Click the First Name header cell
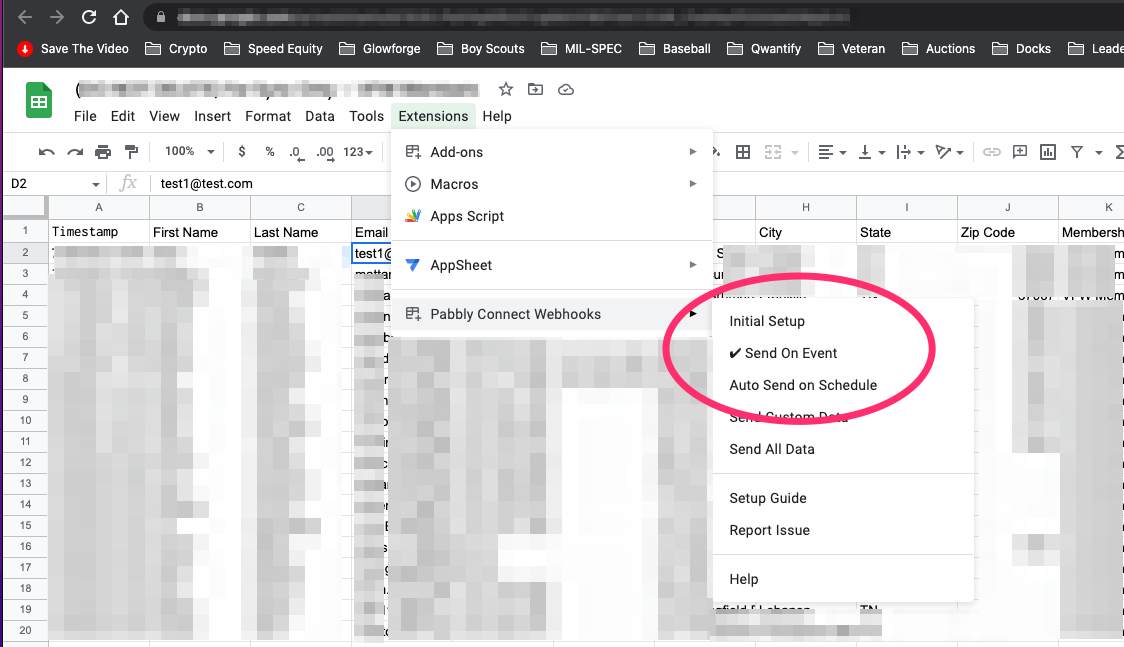This screenshot has width=1124, height=647. (x=200, y=232)
